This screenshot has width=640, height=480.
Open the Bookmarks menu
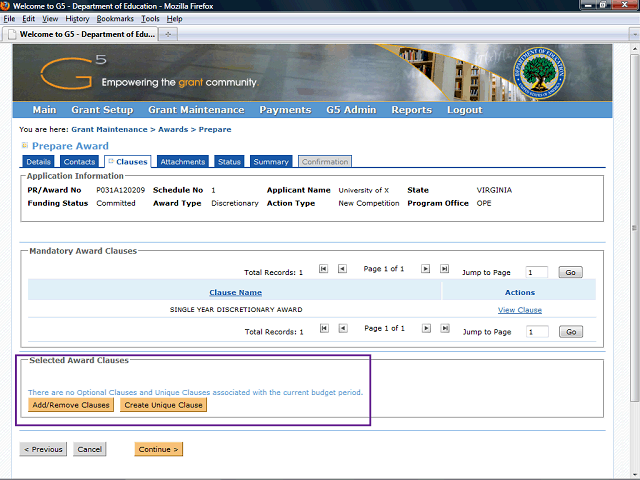tap(115, 19)
